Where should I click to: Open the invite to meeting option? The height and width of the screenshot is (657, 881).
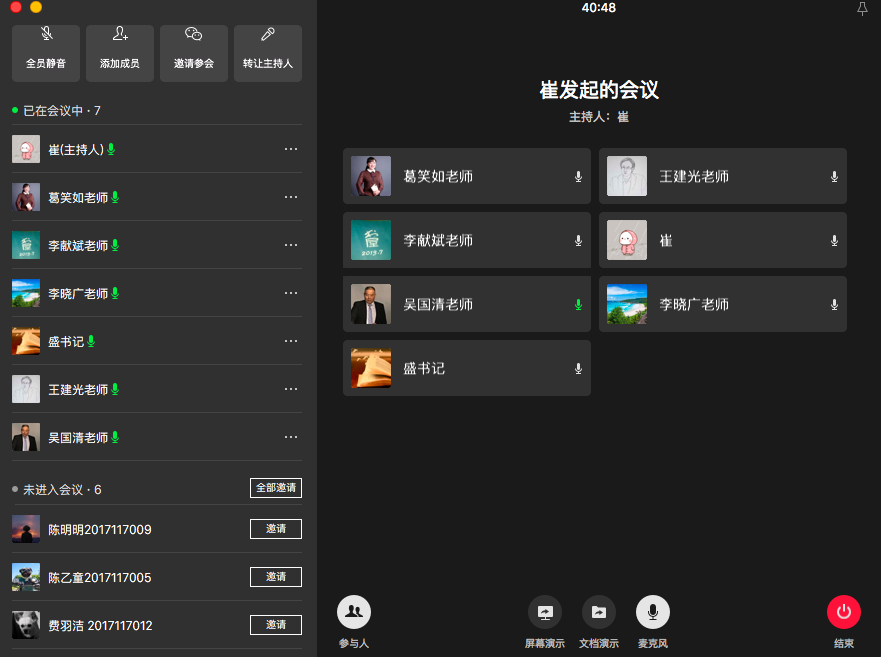coord(194,36)
